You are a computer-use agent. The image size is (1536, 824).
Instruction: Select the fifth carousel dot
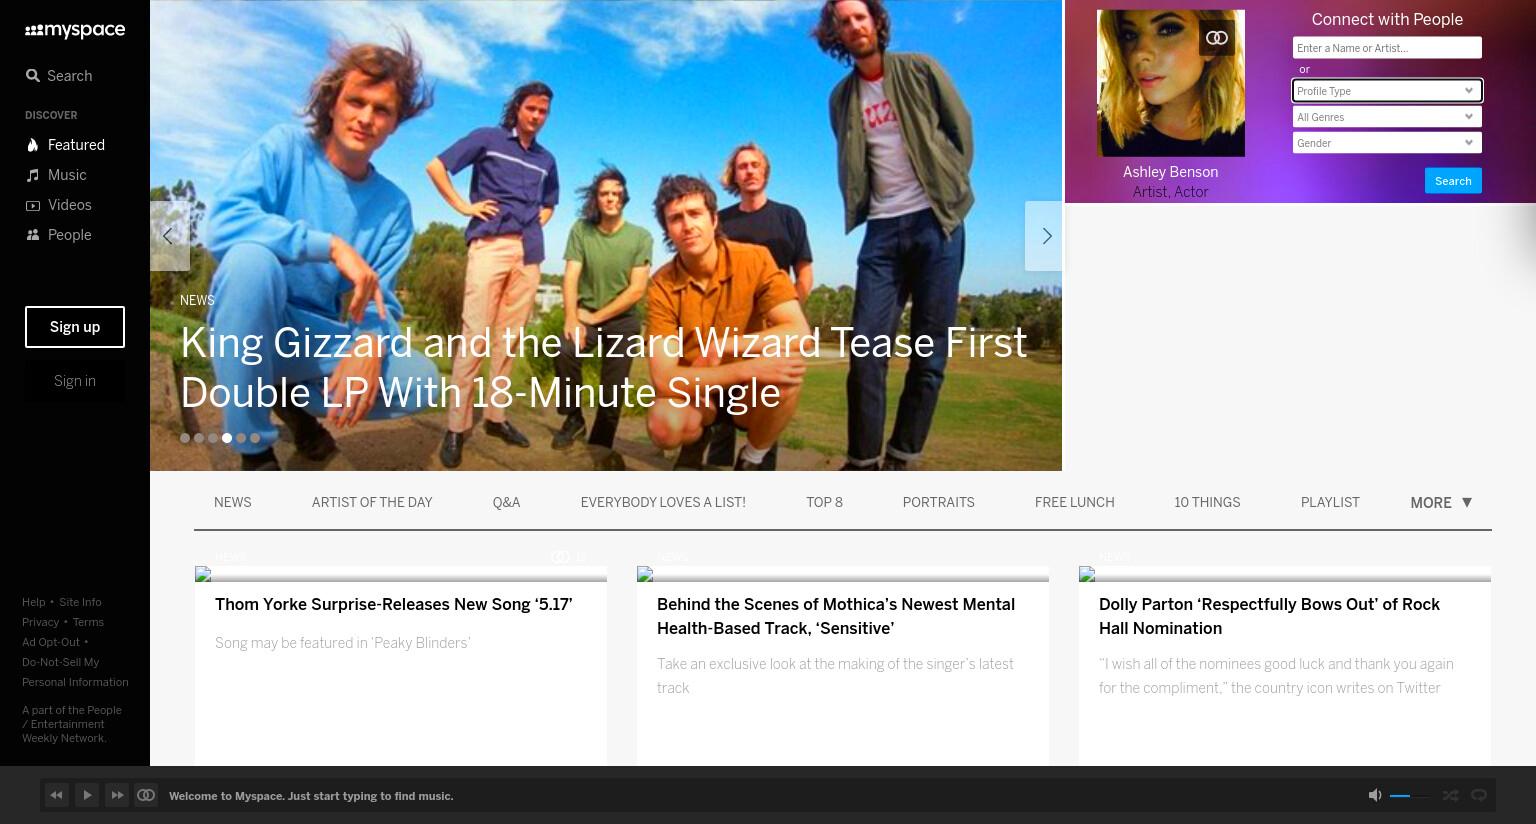(x=241, y=438)
